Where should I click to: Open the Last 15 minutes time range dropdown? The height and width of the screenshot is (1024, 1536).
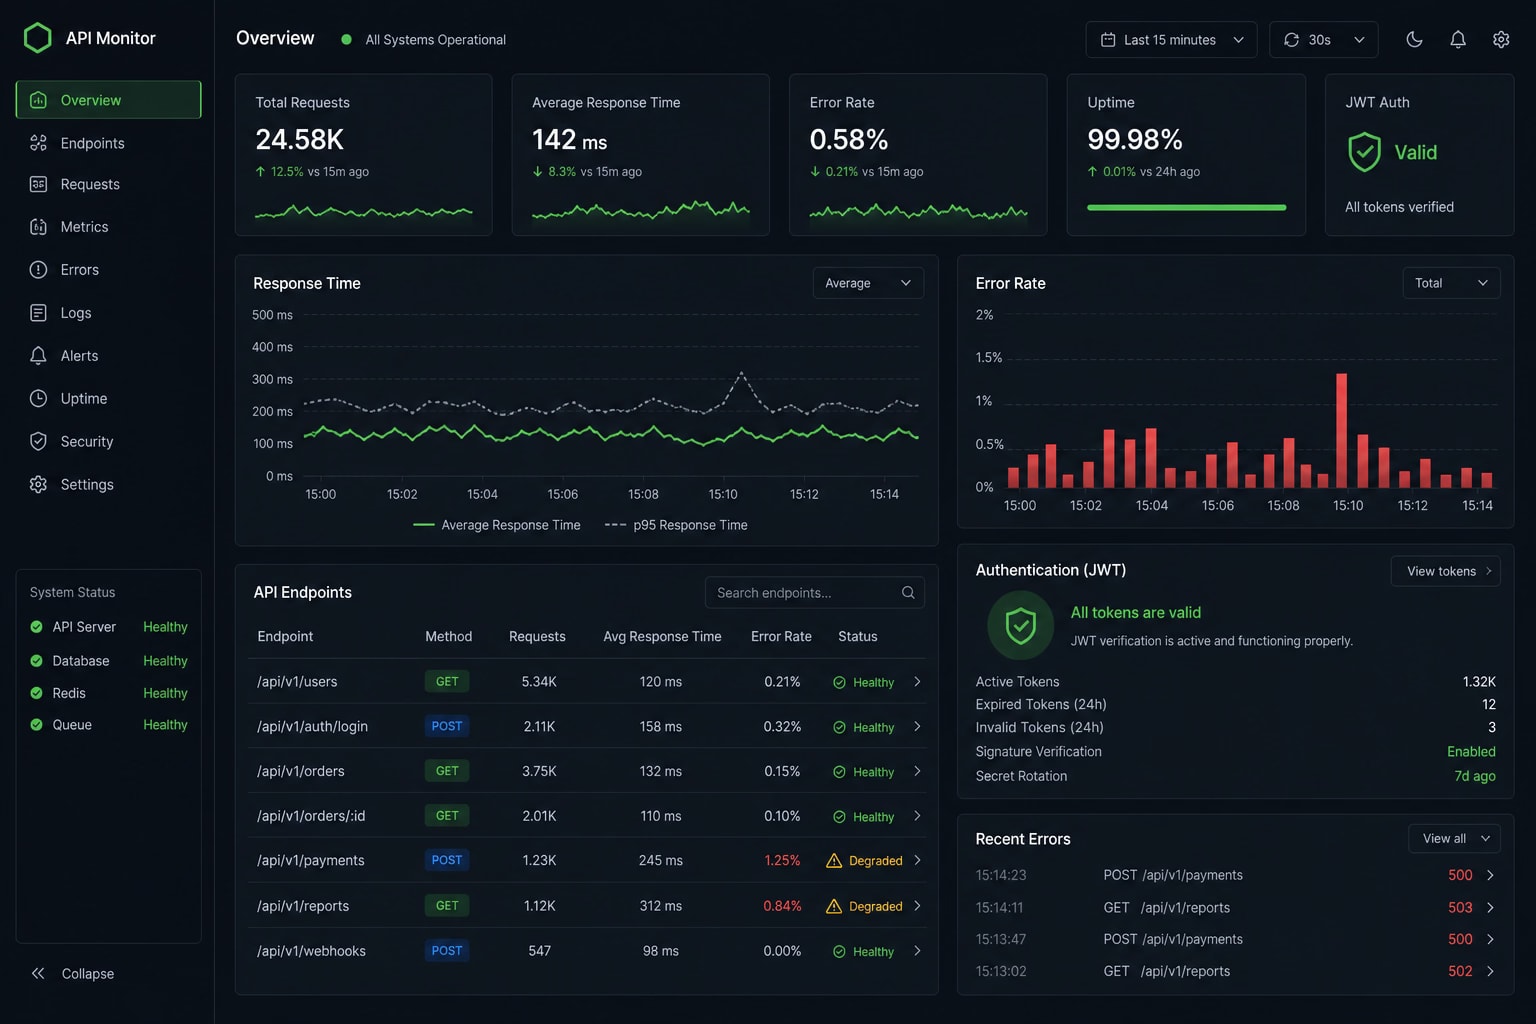click(1171, 40)
